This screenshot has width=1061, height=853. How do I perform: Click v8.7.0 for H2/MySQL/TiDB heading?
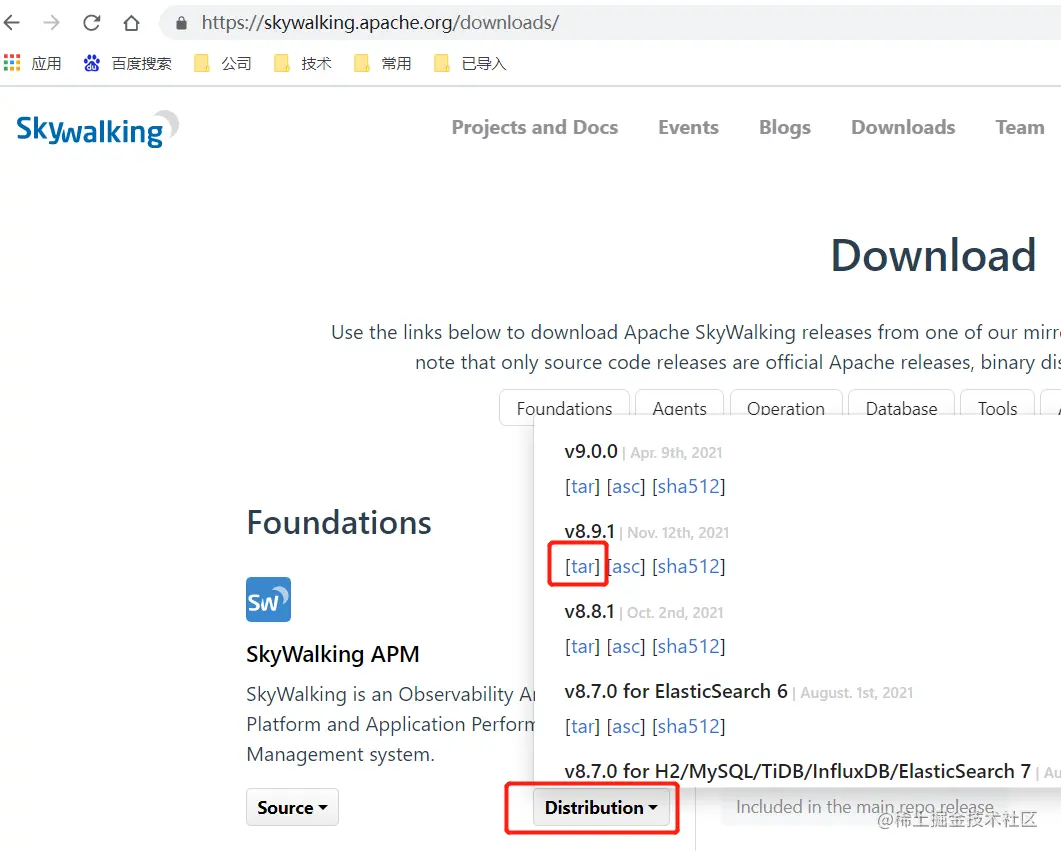[x=798, y=770]
